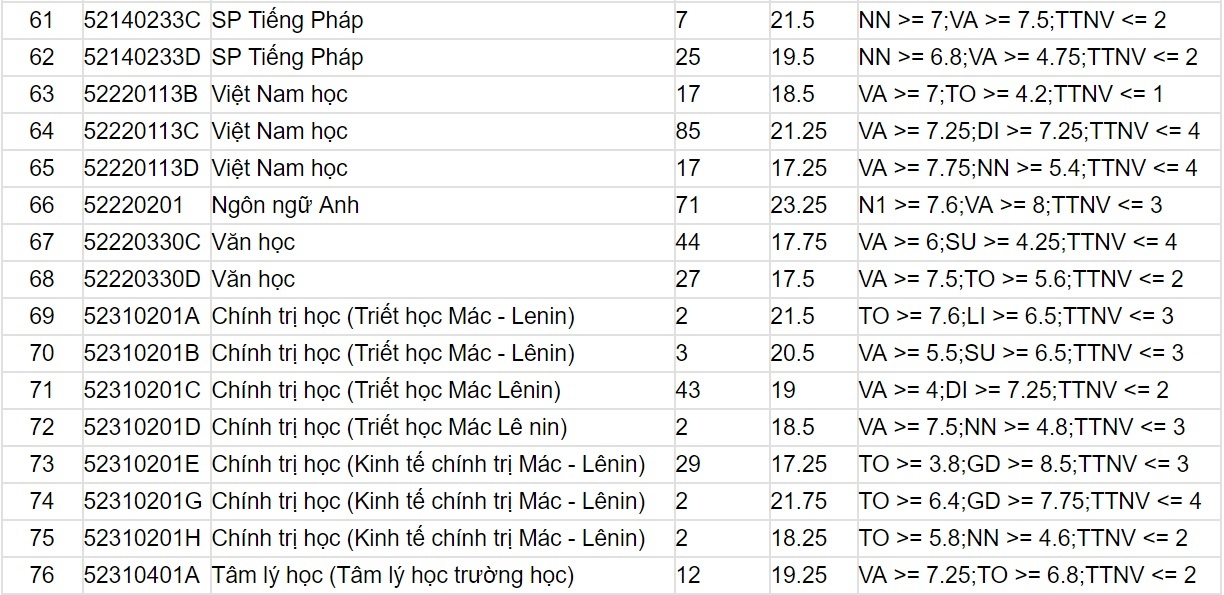Click the quantity cell showing 71
Image resolution: width=1224 pixels, height=595 pixels.
(689, 205)
